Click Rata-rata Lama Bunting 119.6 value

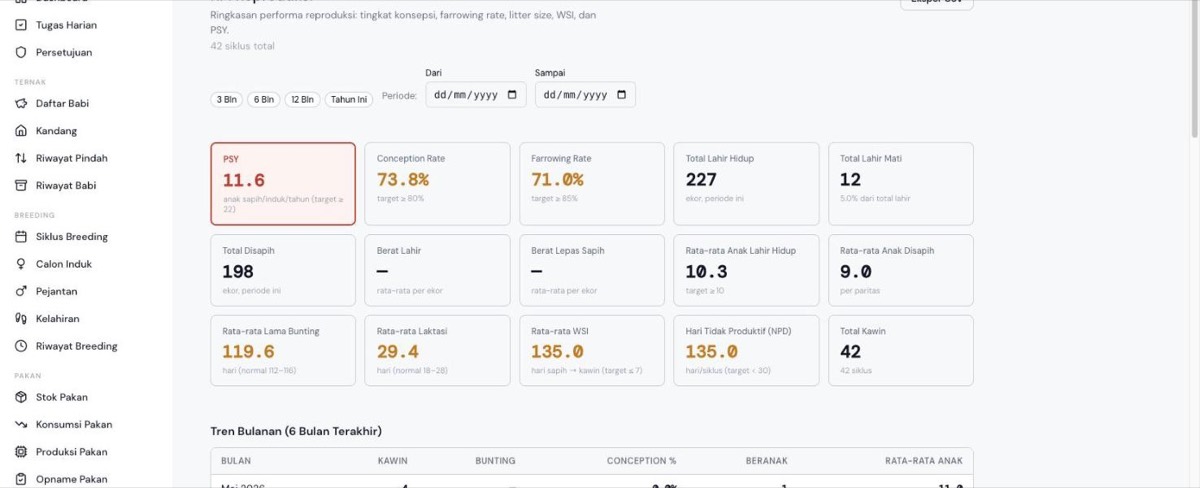coord(248,352)
